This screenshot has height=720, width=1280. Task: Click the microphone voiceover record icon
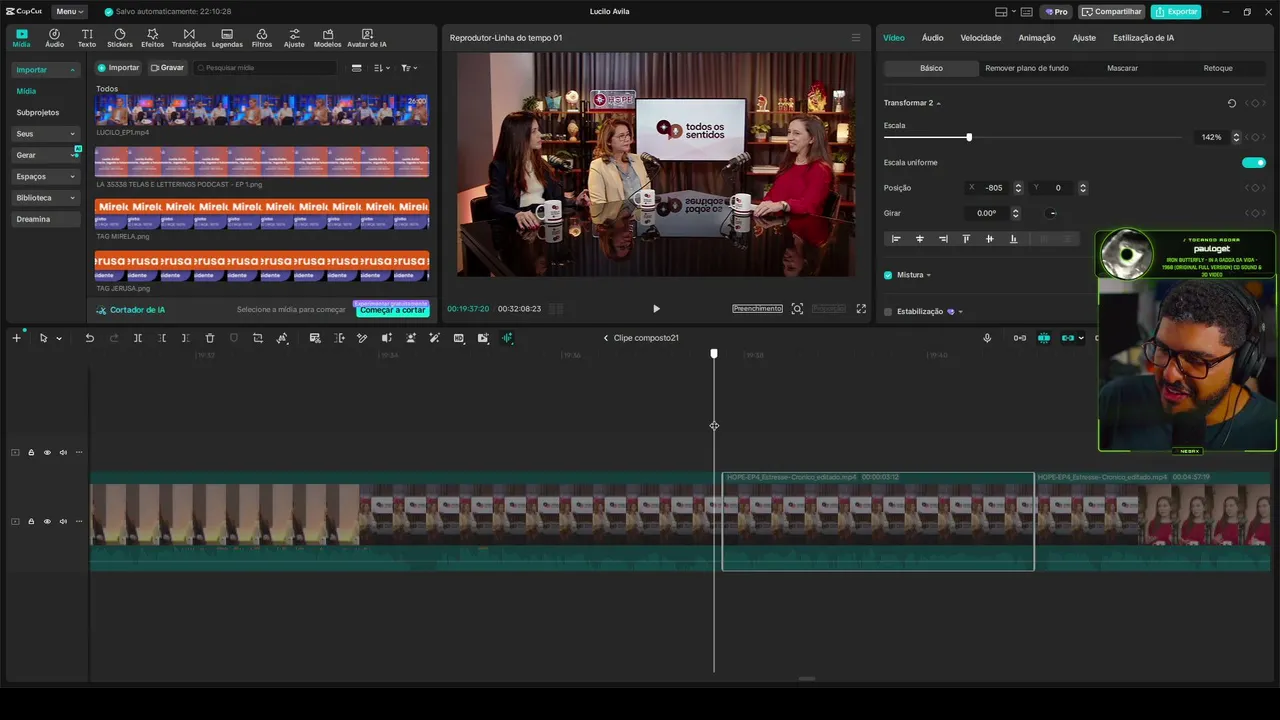987,338
